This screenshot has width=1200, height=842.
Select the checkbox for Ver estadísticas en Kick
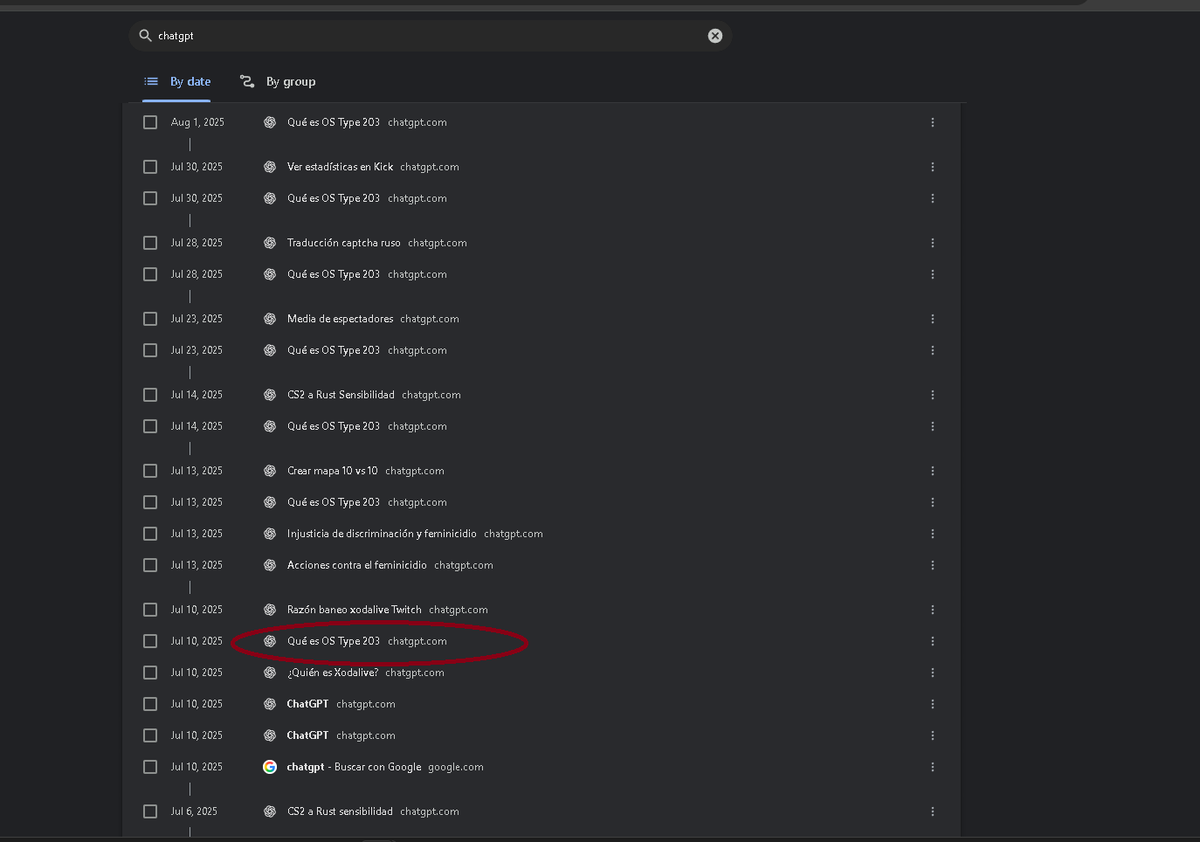click(150, 167)
